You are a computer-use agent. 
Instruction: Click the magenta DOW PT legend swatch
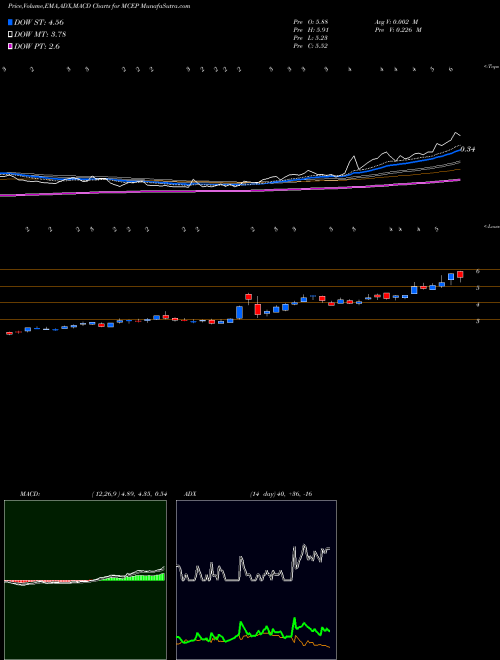pyautogui.click(x=11, y=46)
